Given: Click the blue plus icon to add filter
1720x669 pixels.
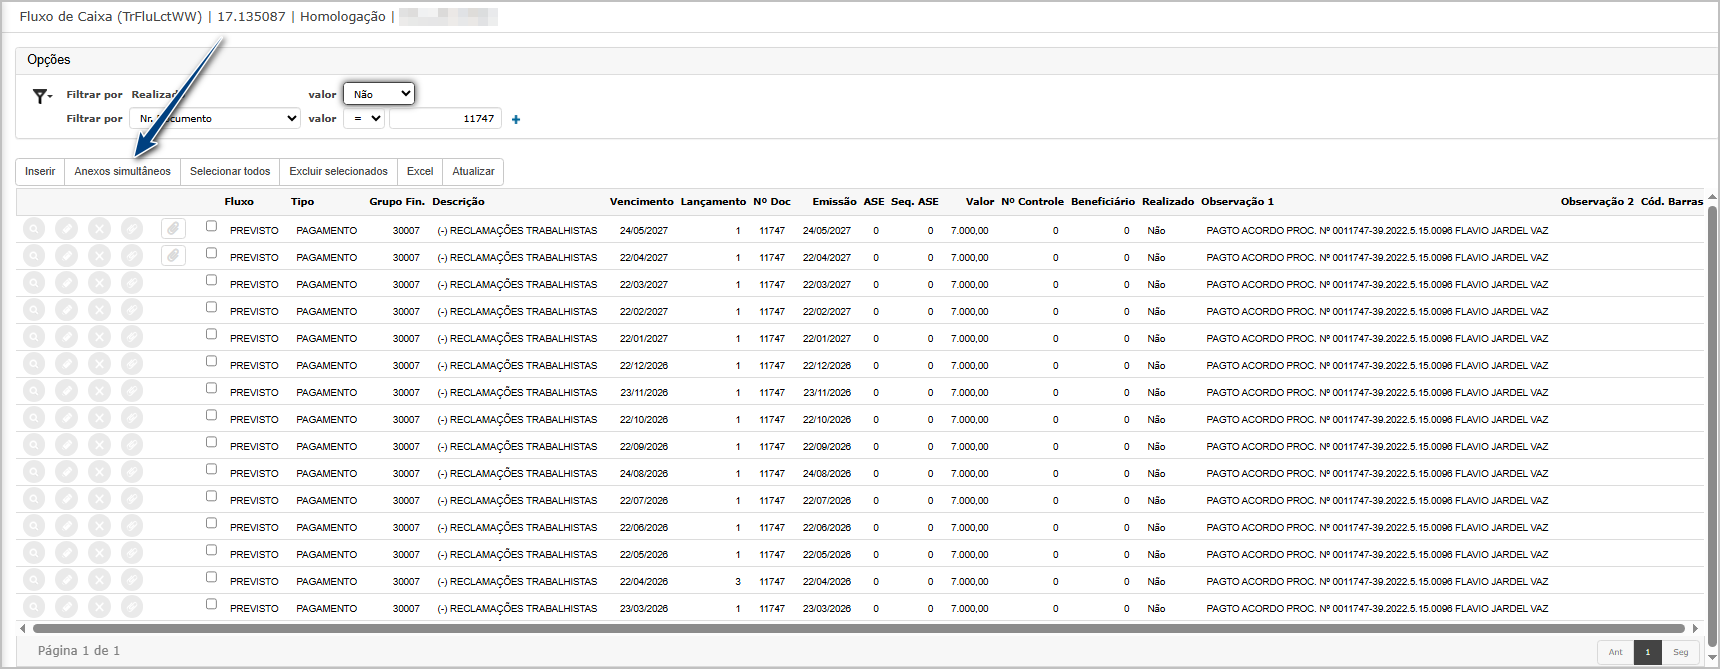Looking at the screenshot, I should point(516,120).
